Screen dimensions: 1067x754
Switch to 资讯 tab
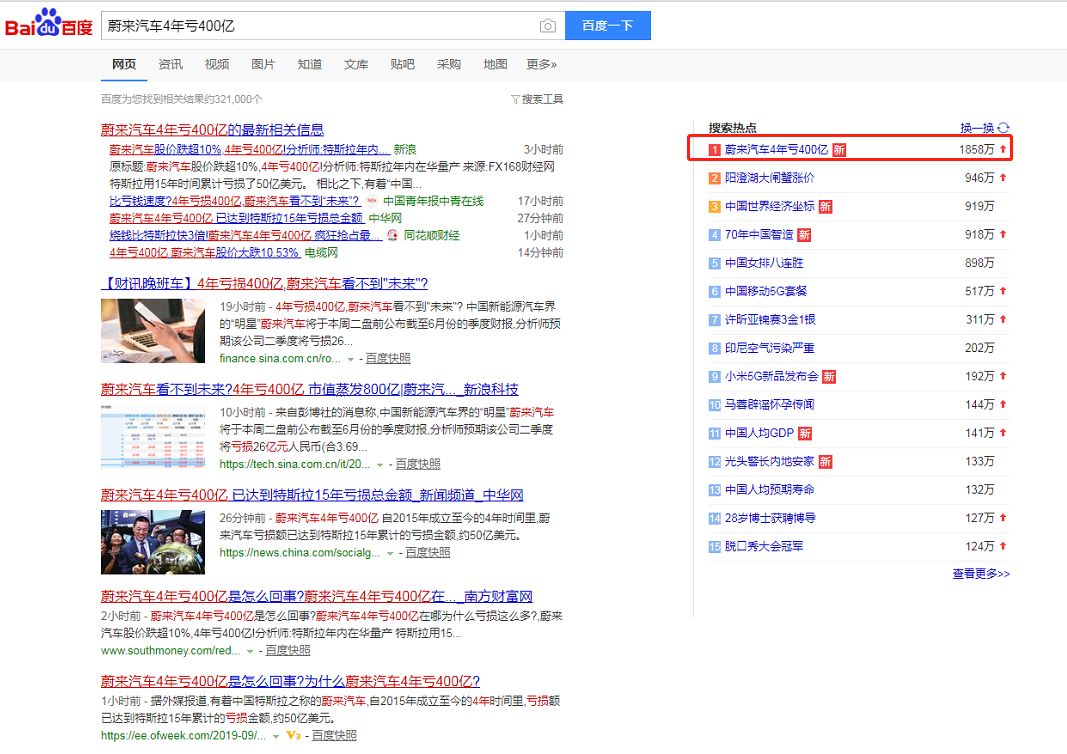click(170, 64)
